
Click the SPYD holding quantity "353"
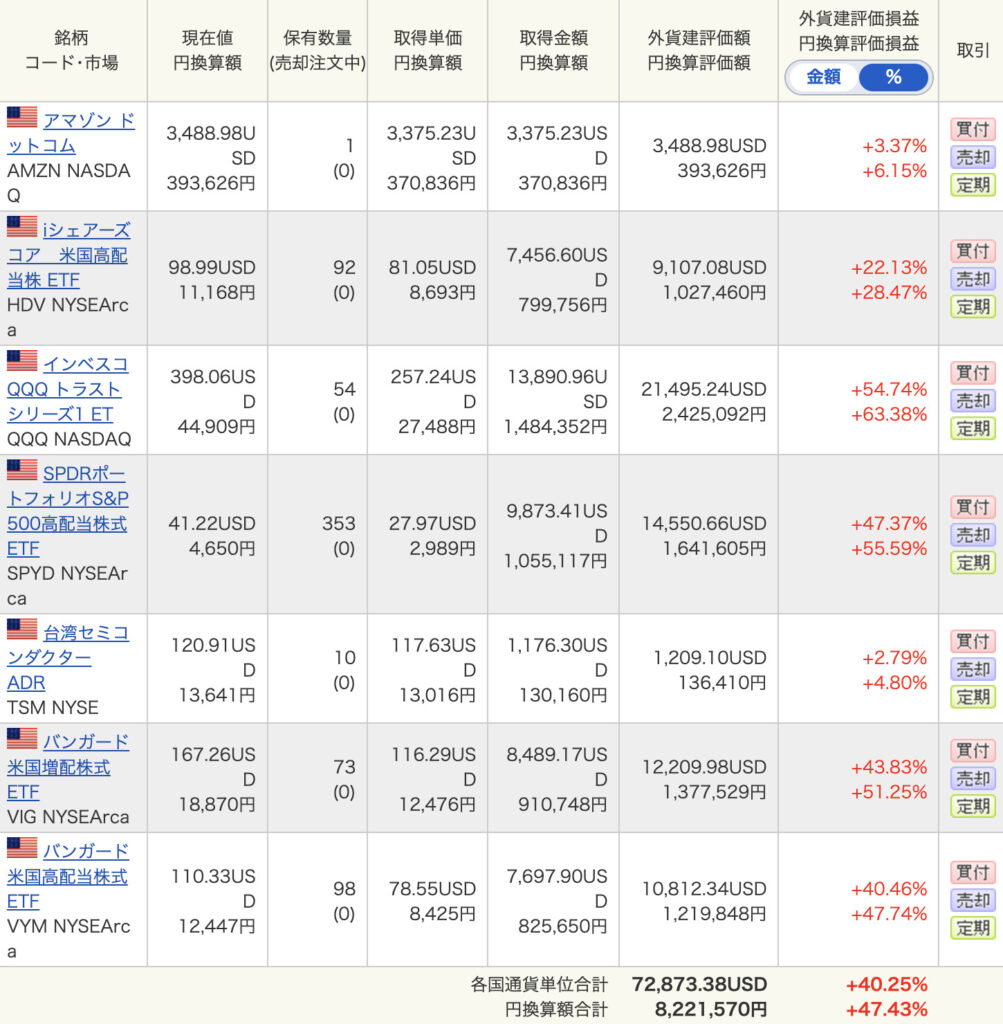tap(338, 523)
